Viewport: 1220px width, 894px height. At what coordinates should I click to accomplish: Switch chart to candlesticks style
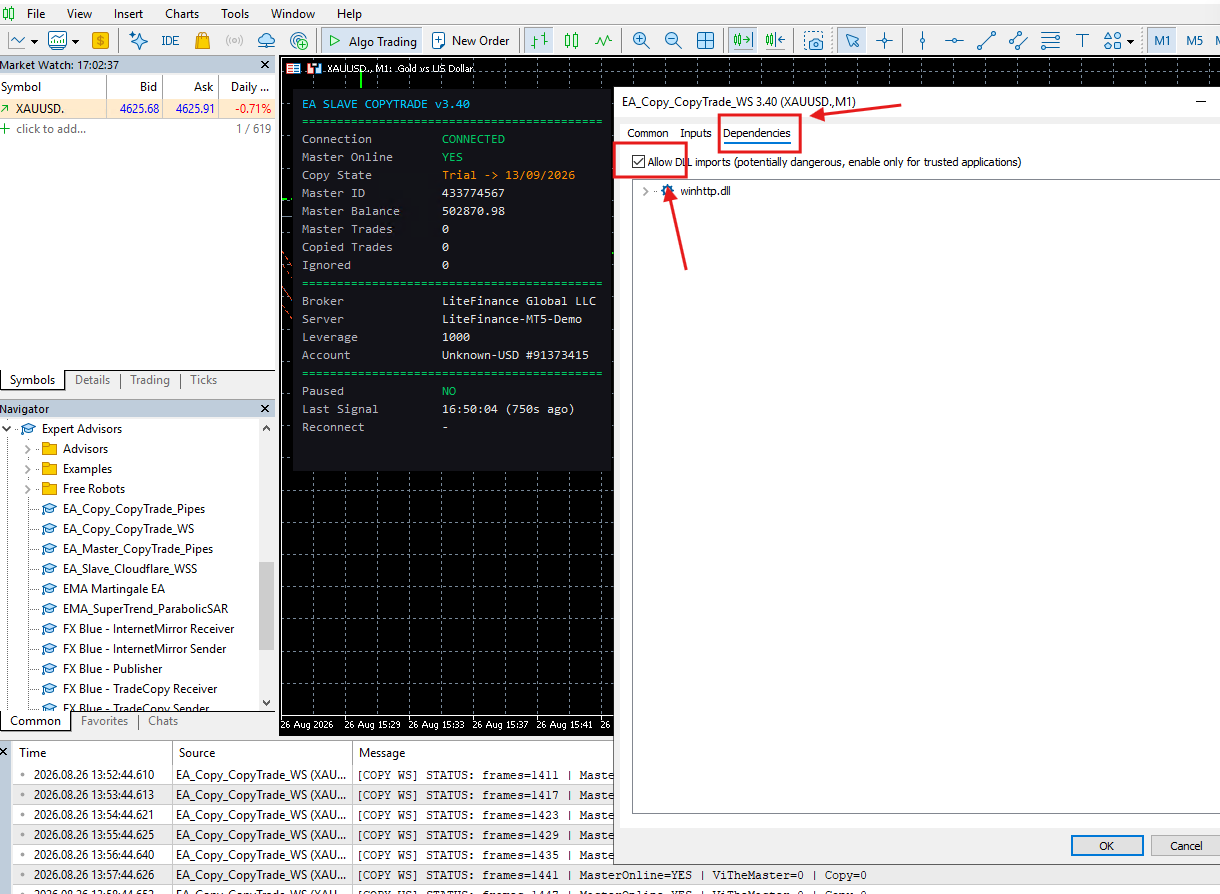(572, 41)
